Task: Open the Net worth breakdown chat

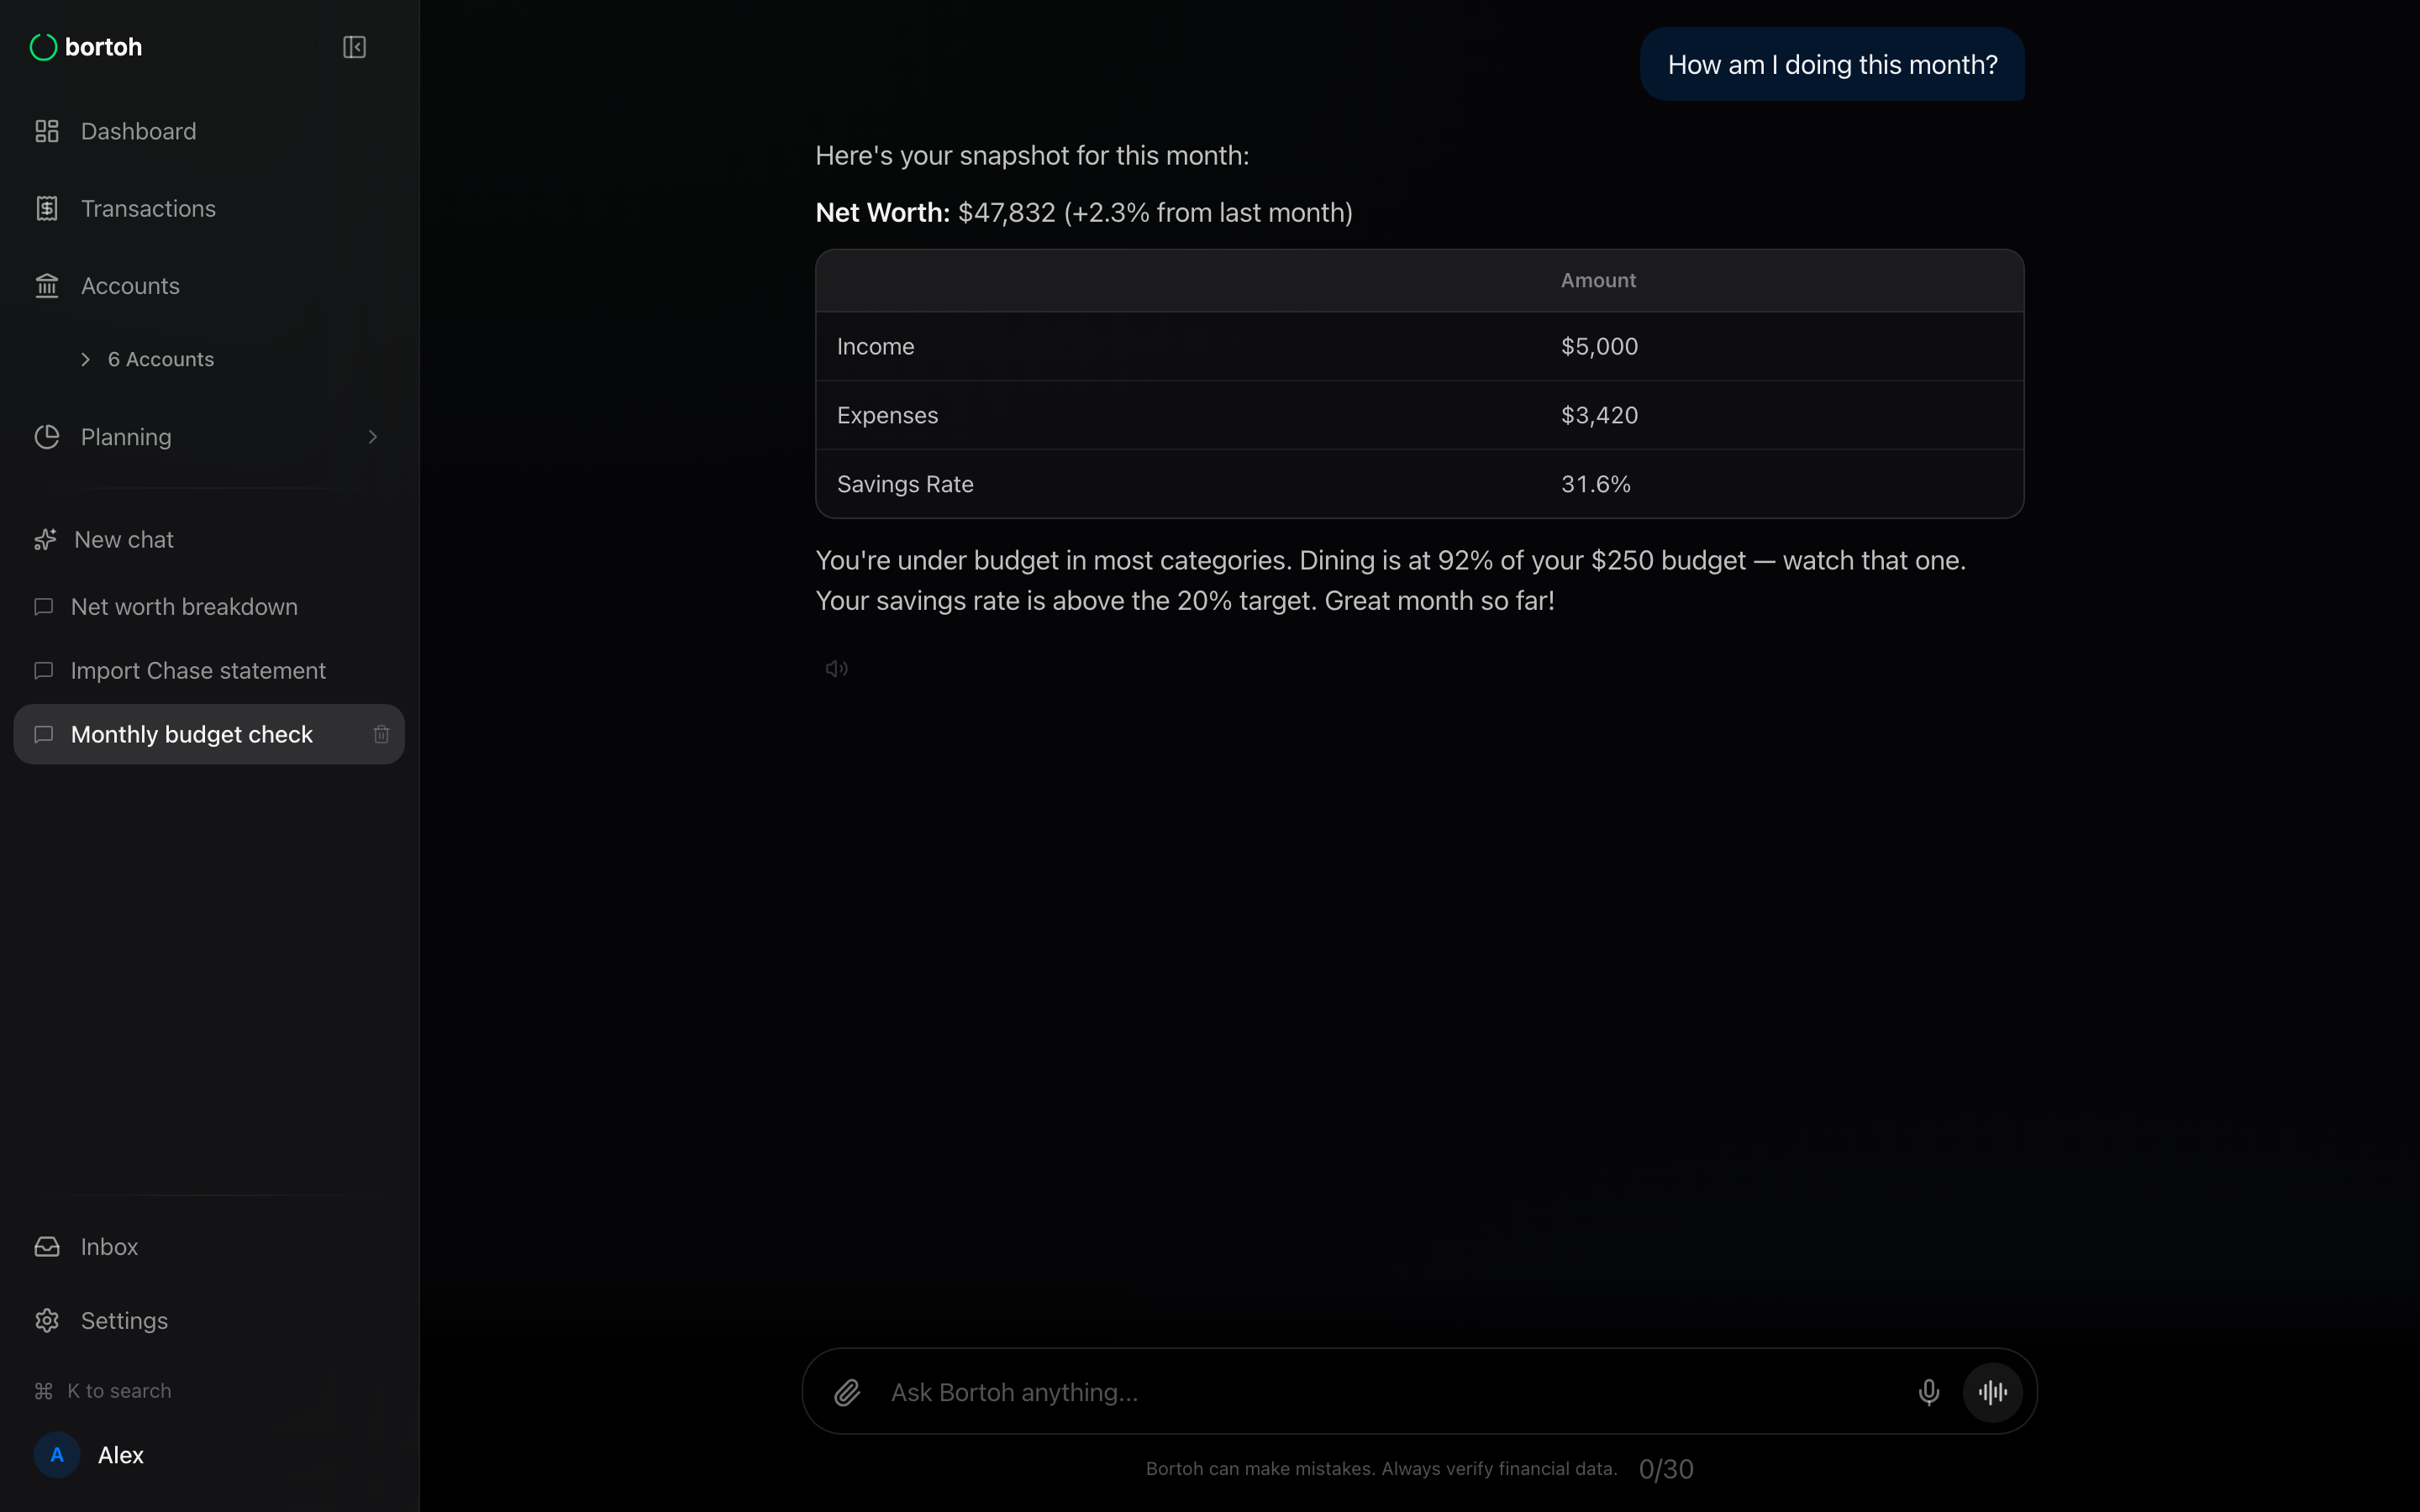Action: 184,607
